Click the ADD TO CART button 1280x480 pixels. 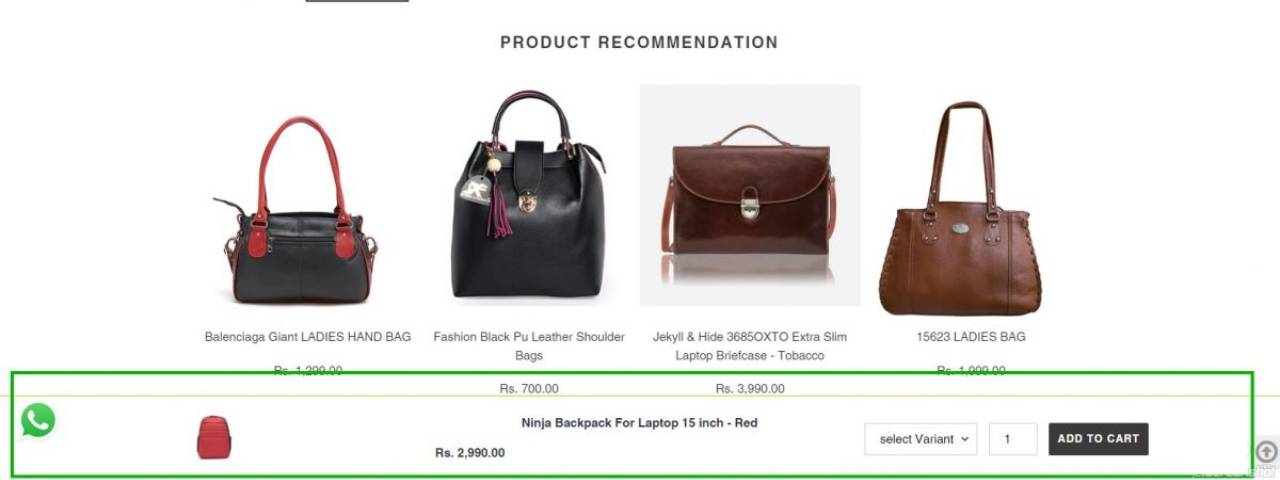[x=1098, y=439]
